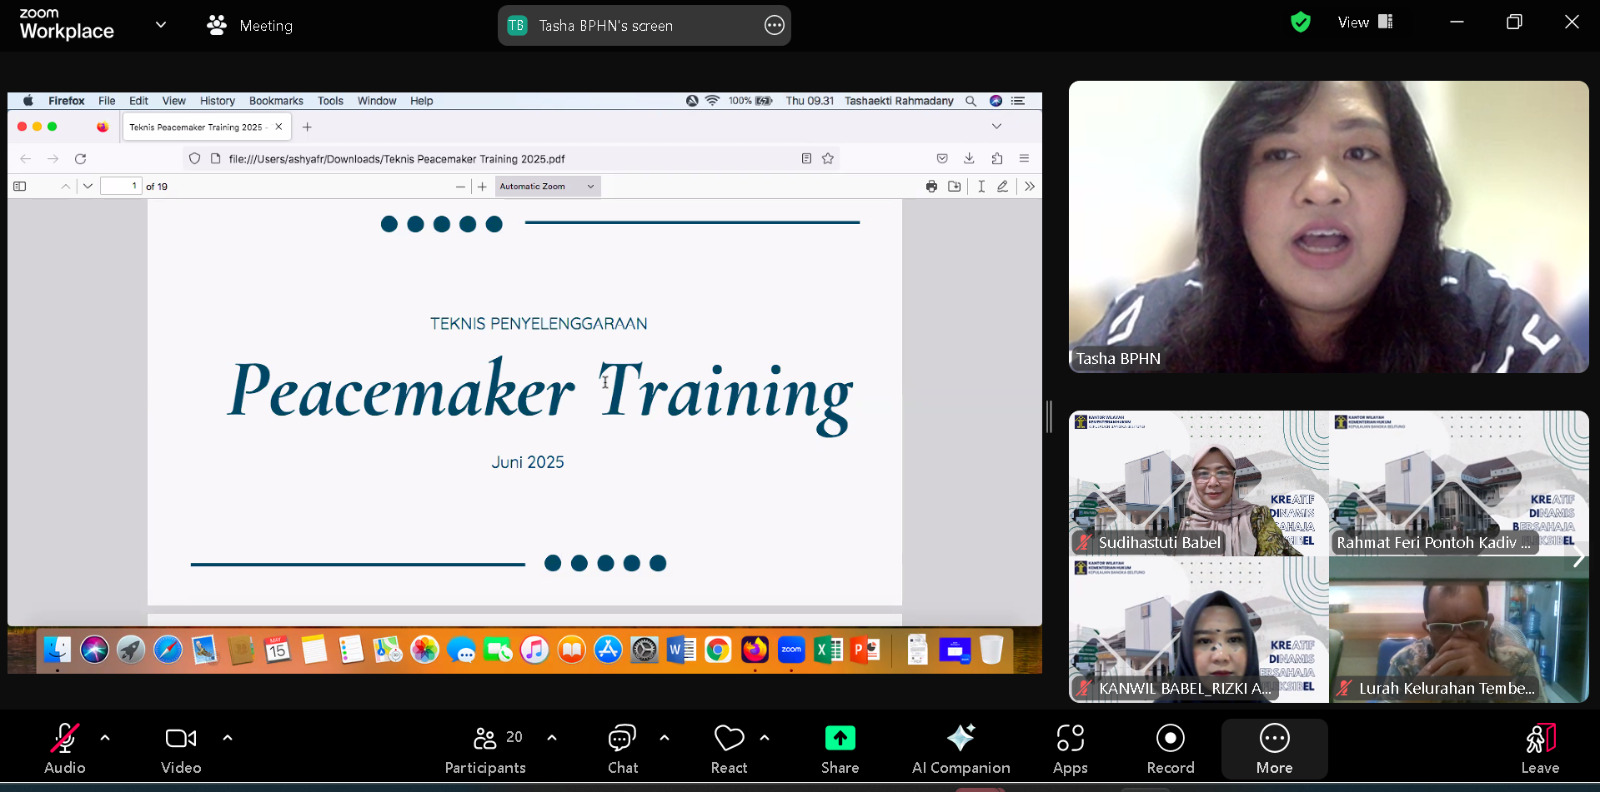Open Meeting info at top left
The width and height of the screenshot is (1600, 792).
point(250,25)
